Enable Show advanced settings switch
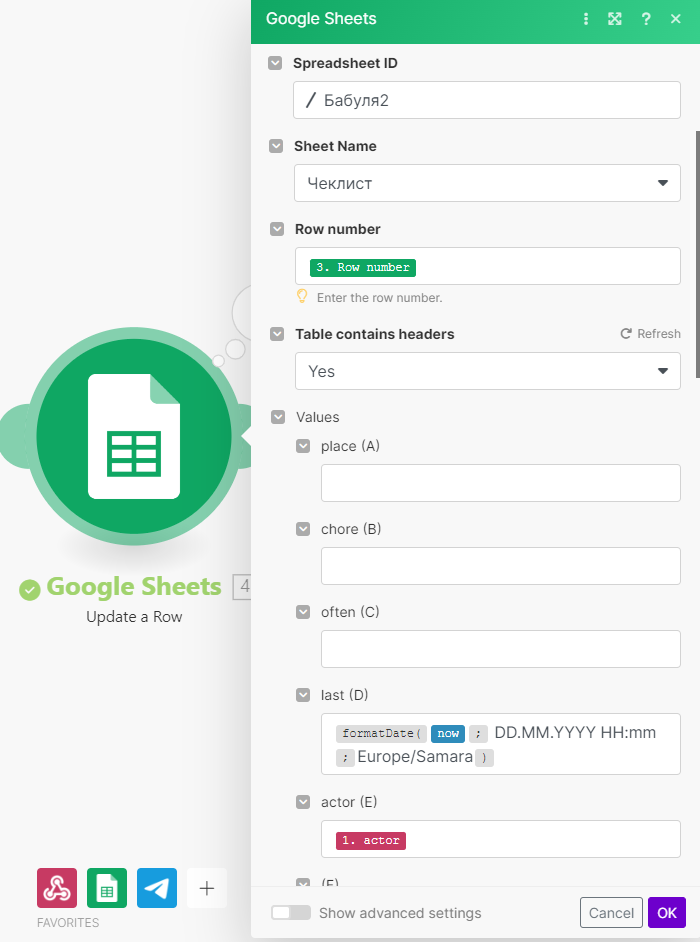This screenshot has height=942, width=700. pos(291,913)
